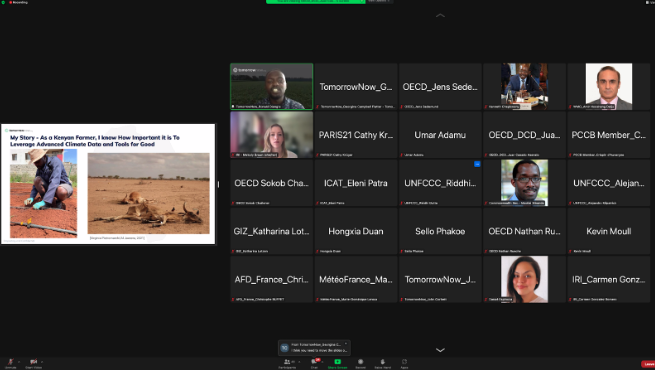Screen dimensions: 655x370
Task: Select the Hongxia Duan participant tile
Action: click(356, 231)
